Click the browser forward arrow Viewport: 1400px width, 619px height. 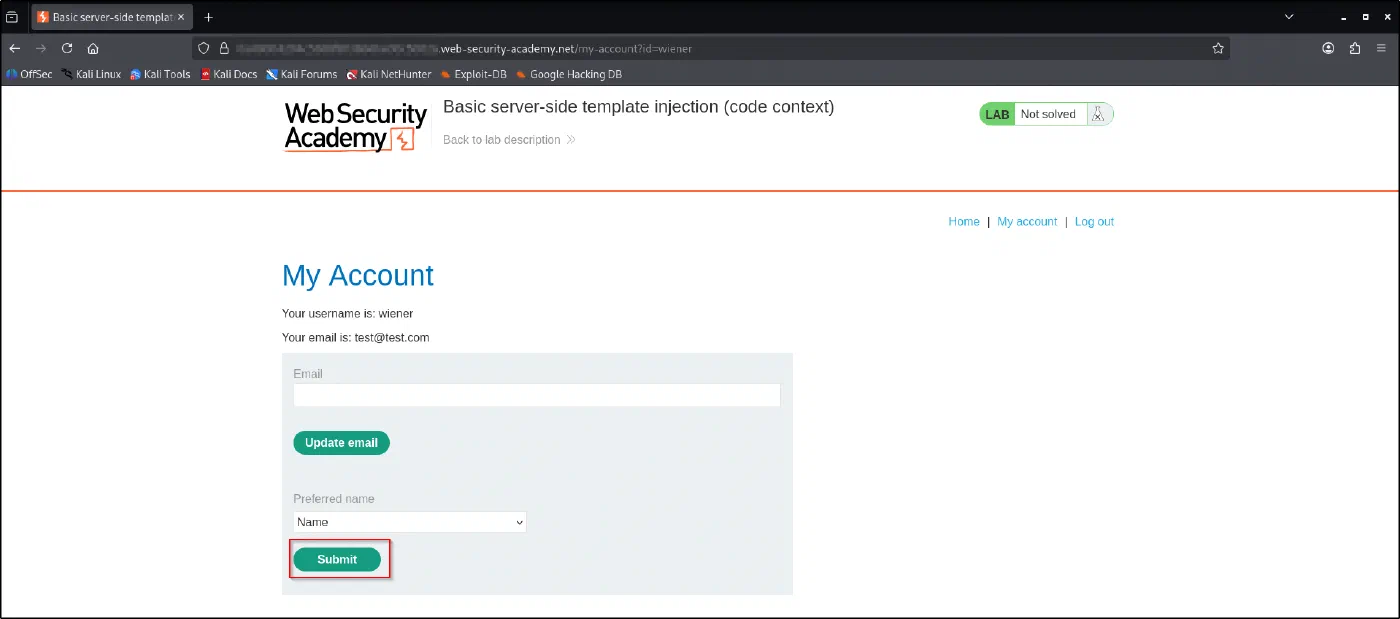(x=41, y=48)
